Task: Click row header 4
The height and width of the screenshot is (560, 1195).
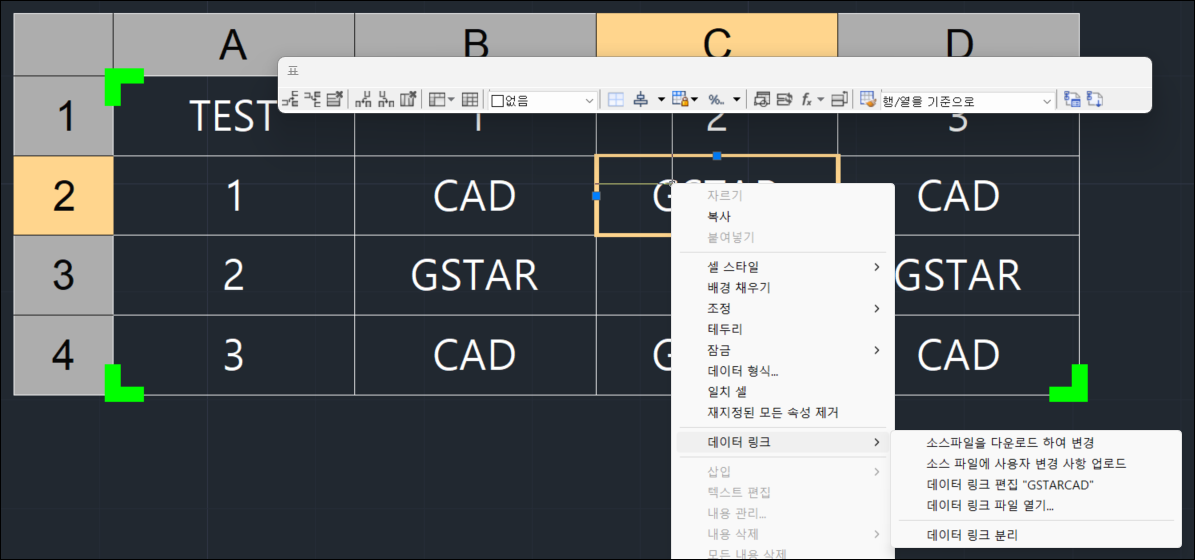Action: [x=64, y=355]
